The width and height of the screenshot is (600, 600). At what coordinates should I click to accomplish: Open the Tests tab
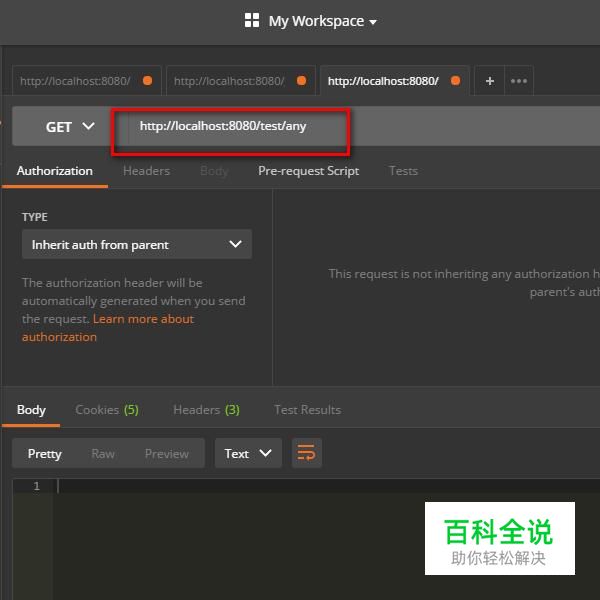(x=403, y=171)
